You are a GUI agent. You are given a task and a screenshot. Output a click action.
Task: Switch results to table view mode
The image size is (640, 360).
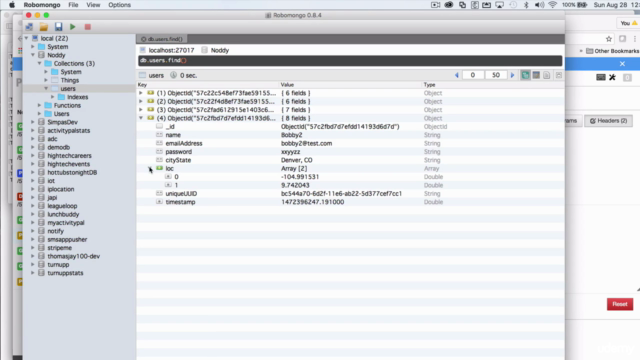pyautogui.click(x=536, y=75)
